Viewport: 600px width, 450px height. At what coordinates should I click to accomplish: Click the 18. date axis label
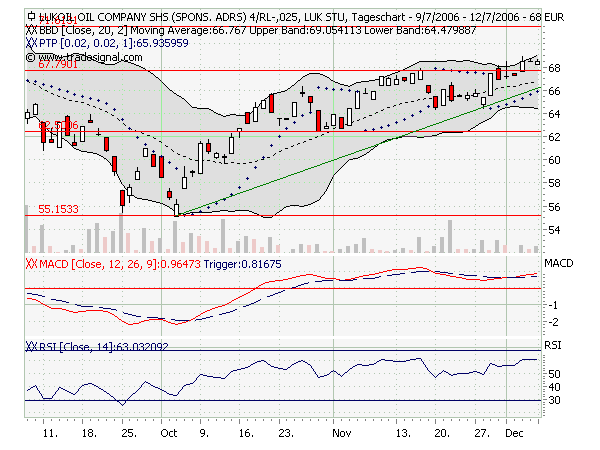tap(89, 433)
